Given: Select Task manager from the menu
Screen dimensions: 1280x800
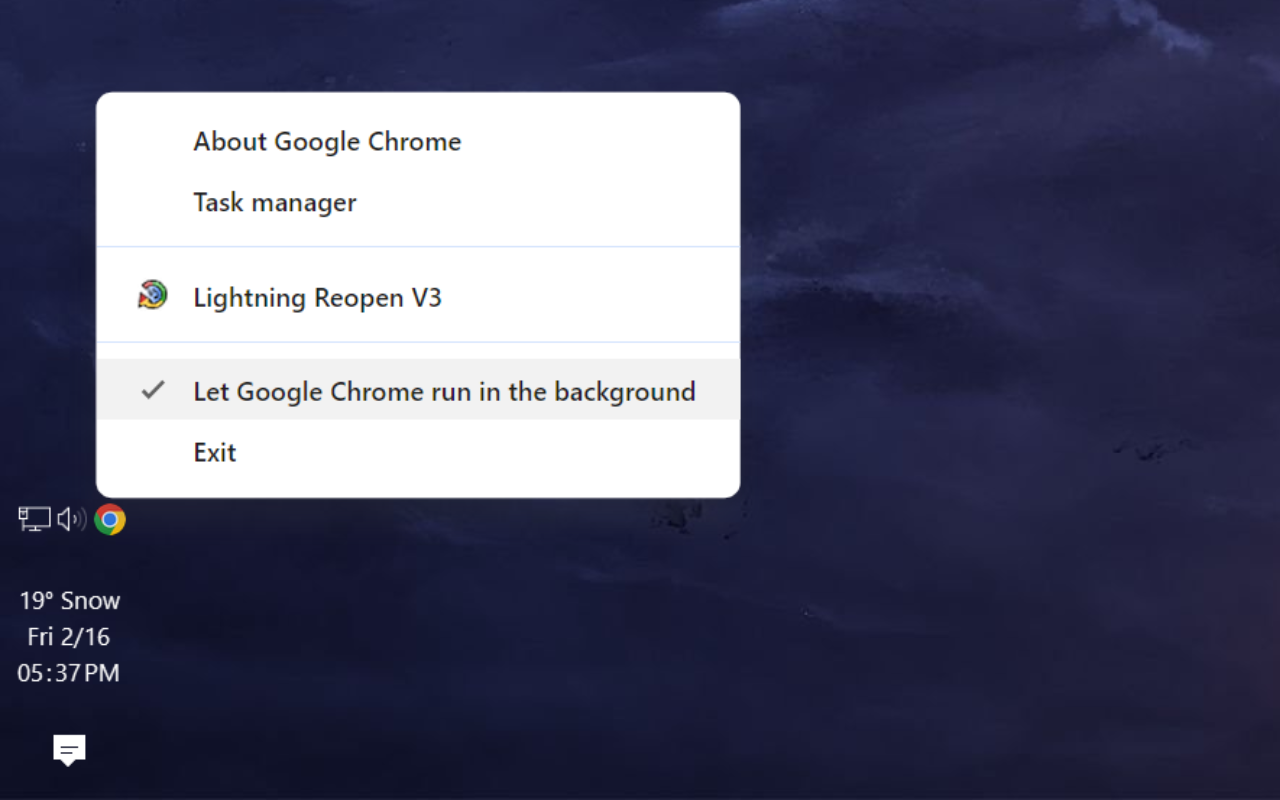Looking at the screenshot, I should [x=274, y=202].
